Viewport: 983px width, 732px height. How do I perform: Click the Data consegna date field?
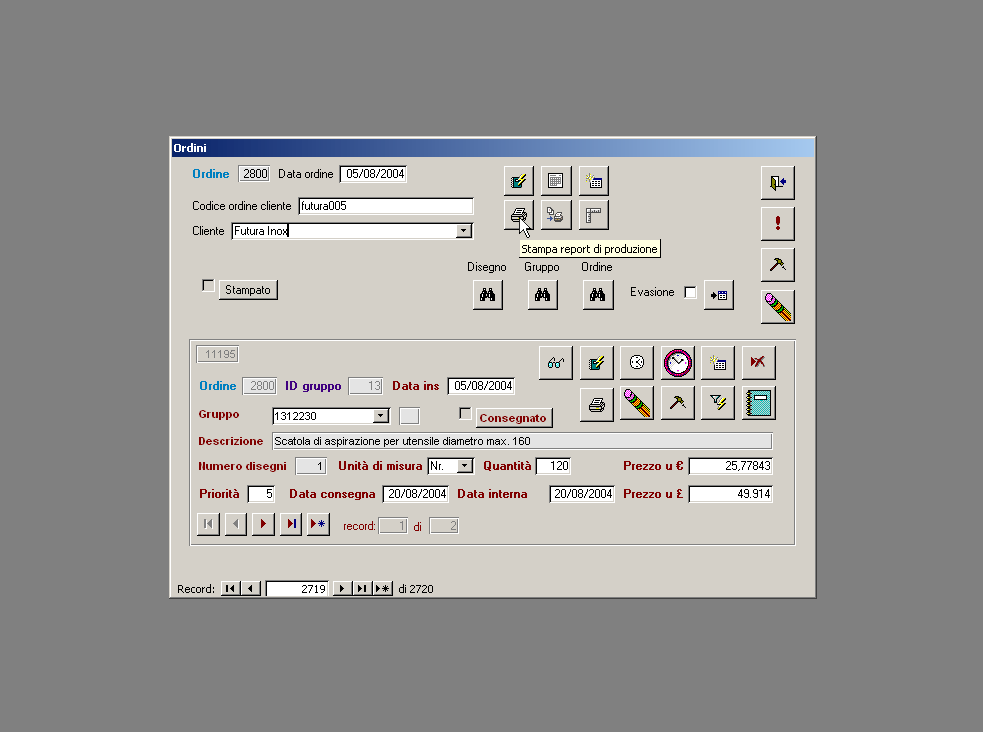pos(416,494)
